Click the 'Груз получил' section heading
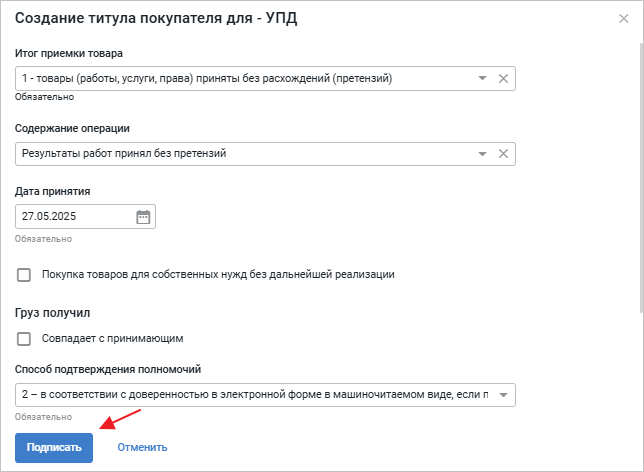The image size is (644, 472). (52, 313)
